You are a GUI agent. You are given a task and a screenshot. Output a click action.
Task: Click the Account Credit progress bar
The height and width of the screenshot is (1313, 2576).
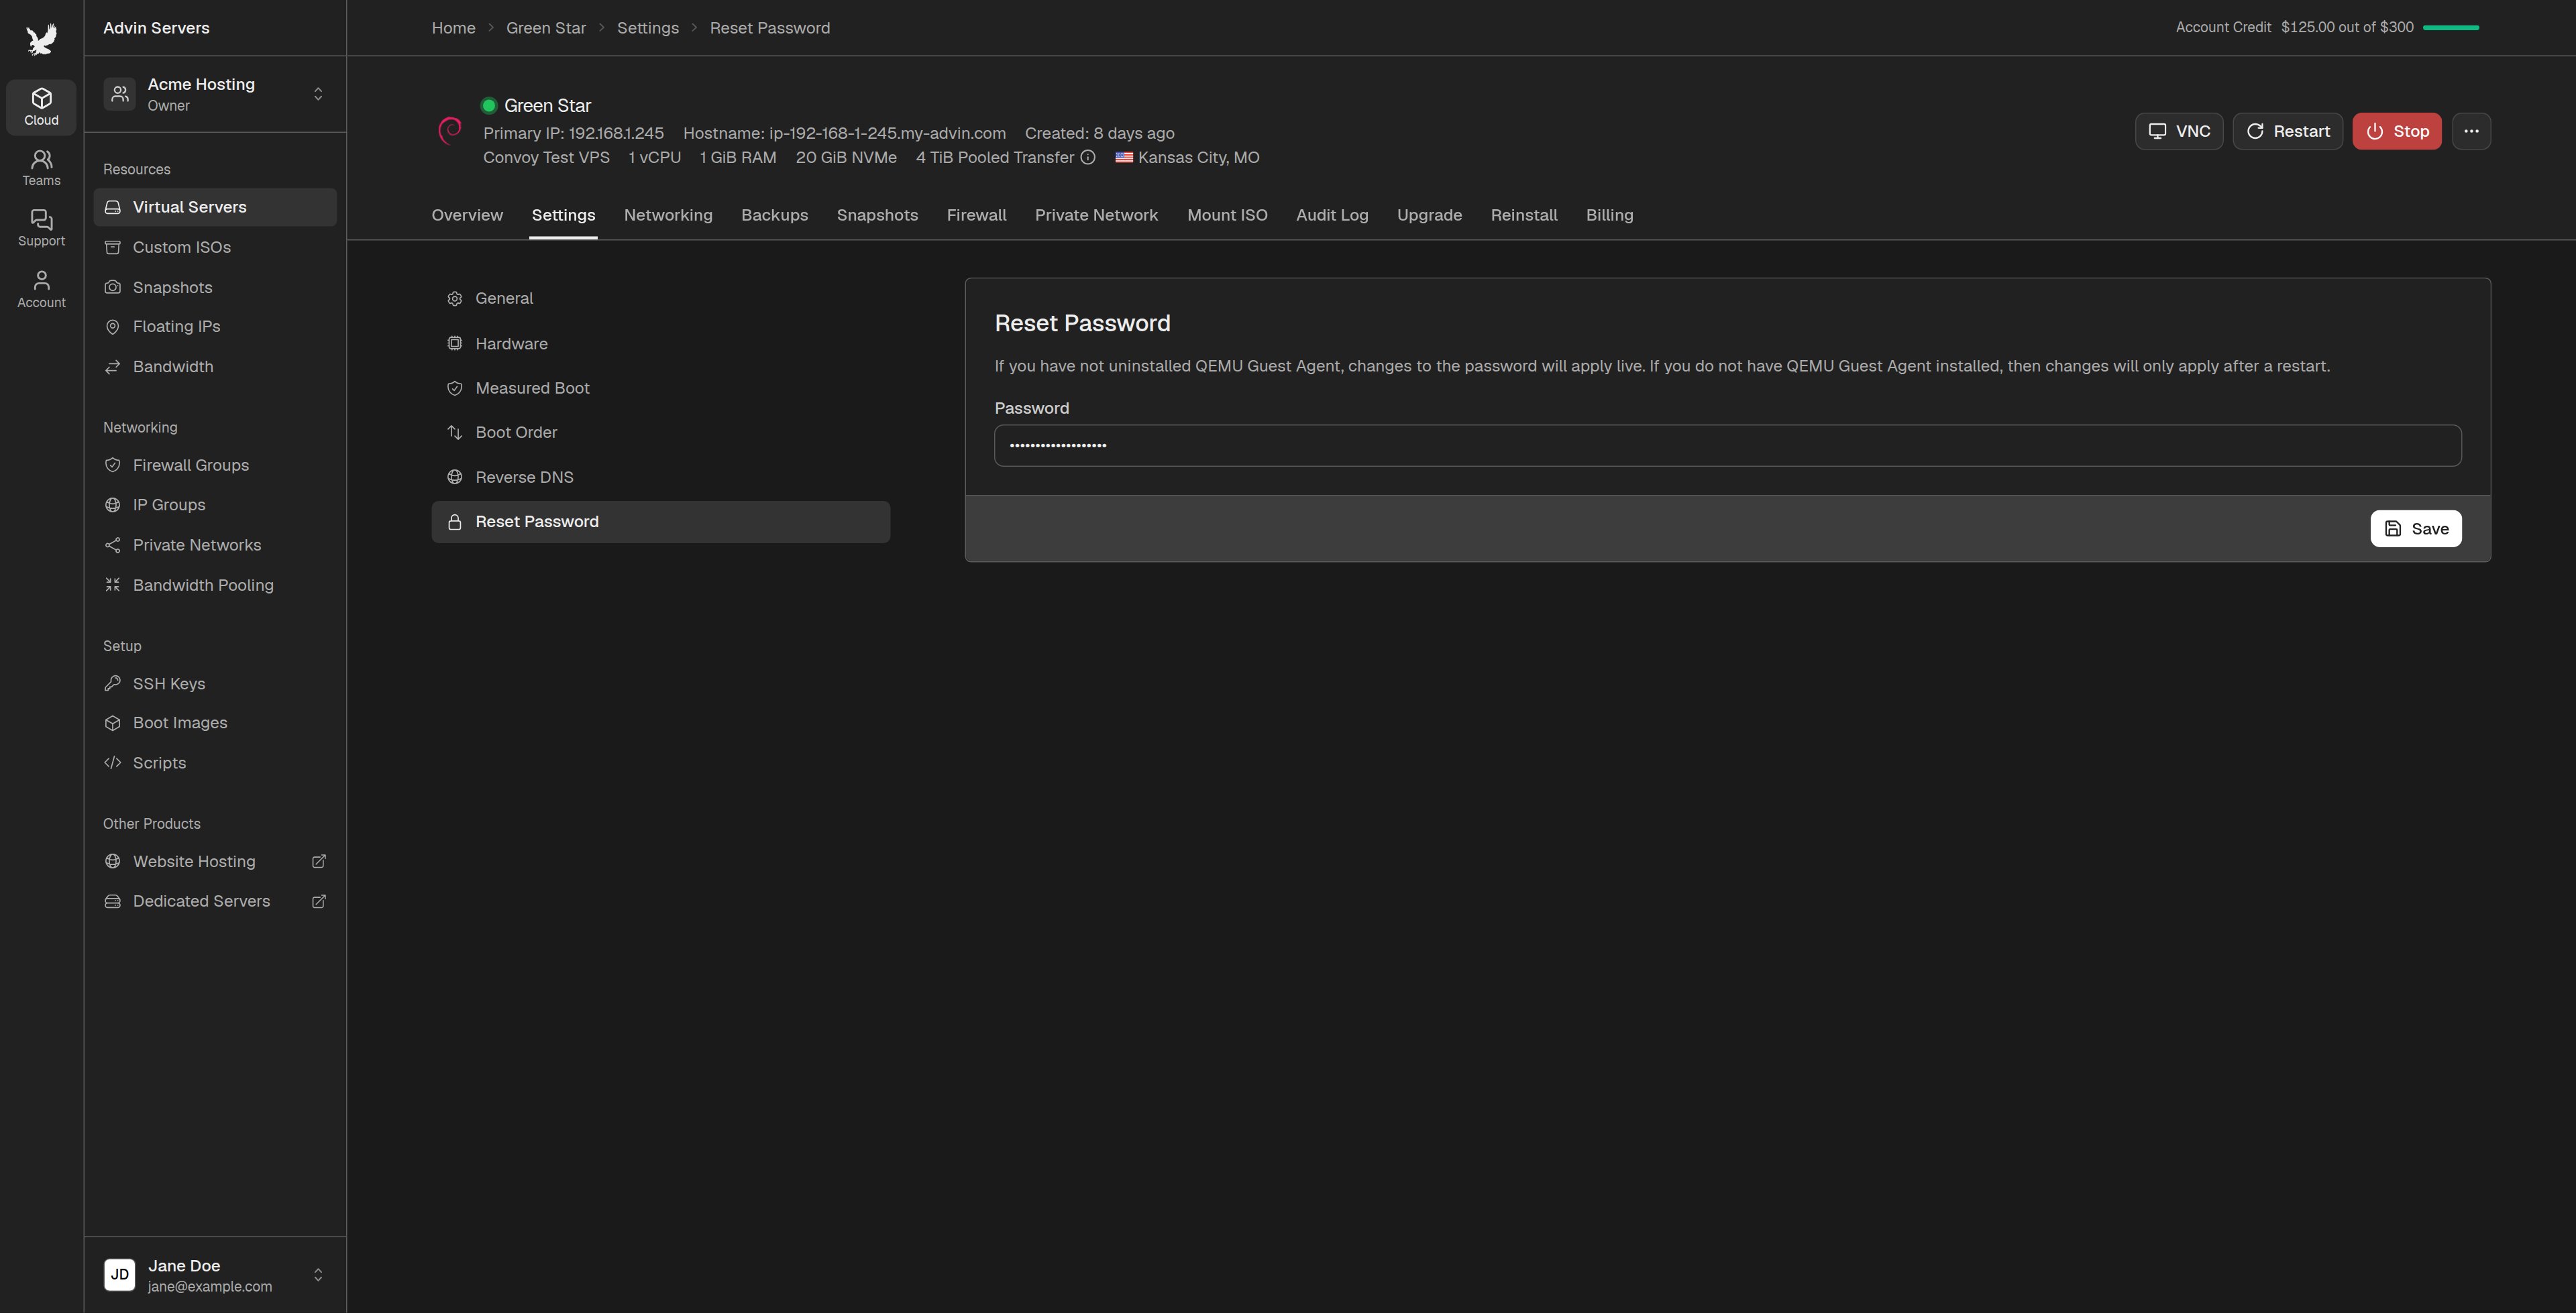(x=2450, y=27)
